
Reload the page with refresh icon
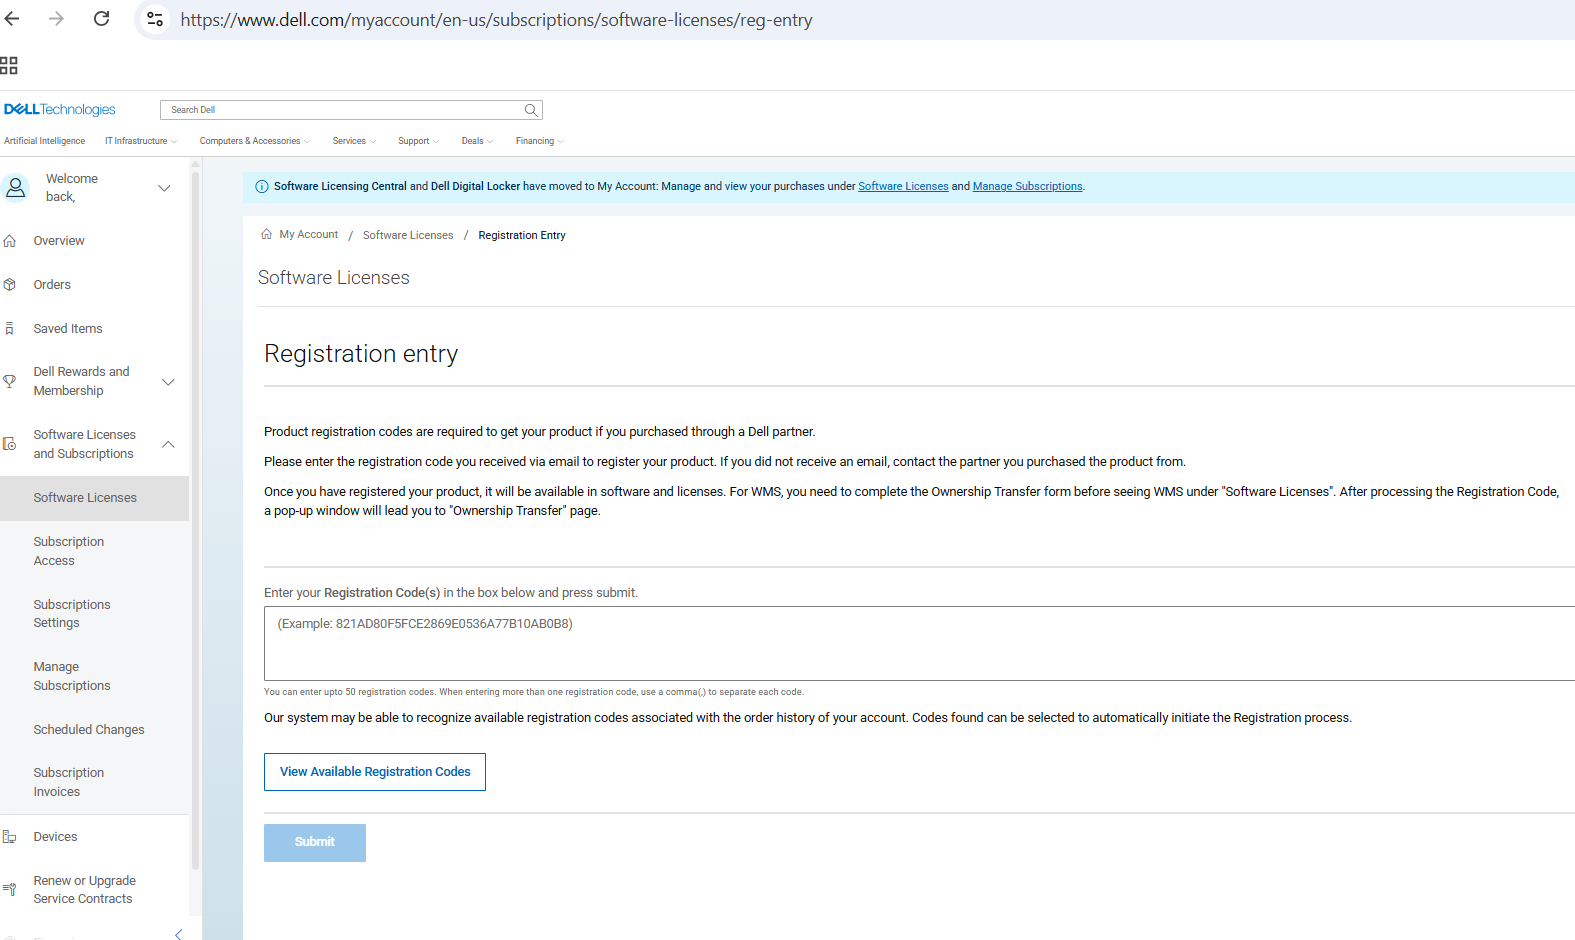101,19
